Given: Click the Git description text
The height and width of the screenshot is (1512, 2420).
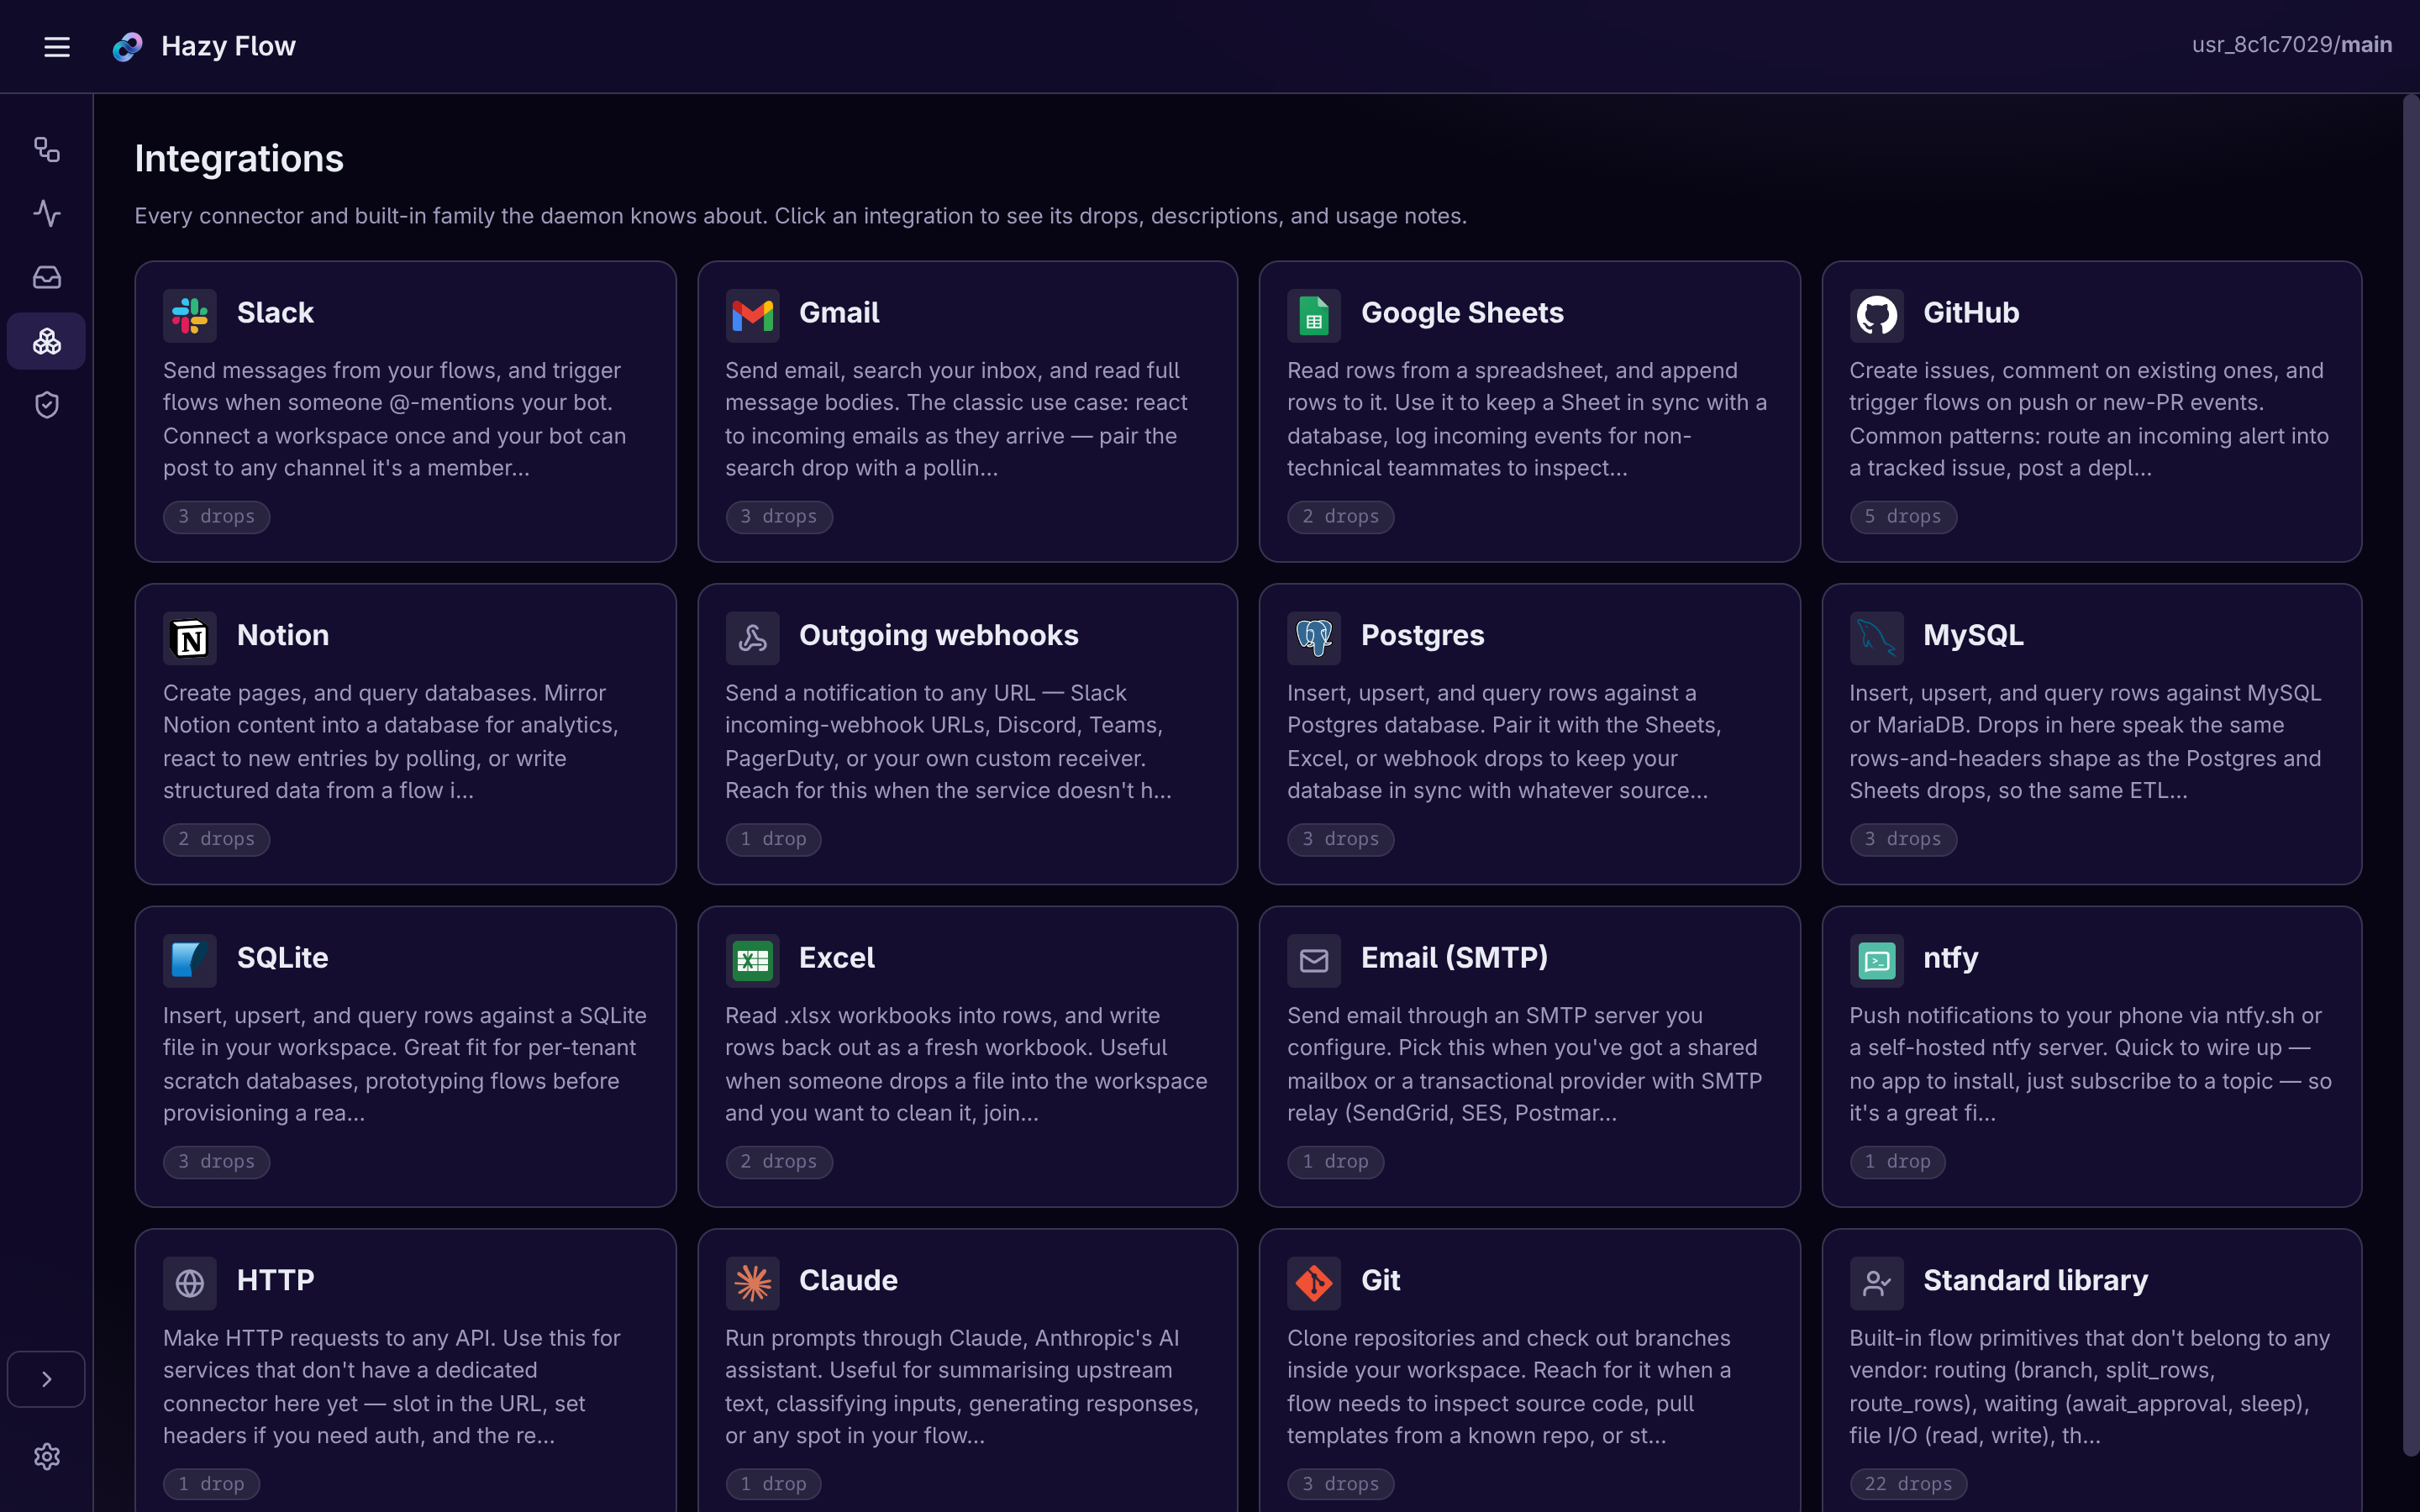Looking at the screenshot, I should coord(1508,1387).
